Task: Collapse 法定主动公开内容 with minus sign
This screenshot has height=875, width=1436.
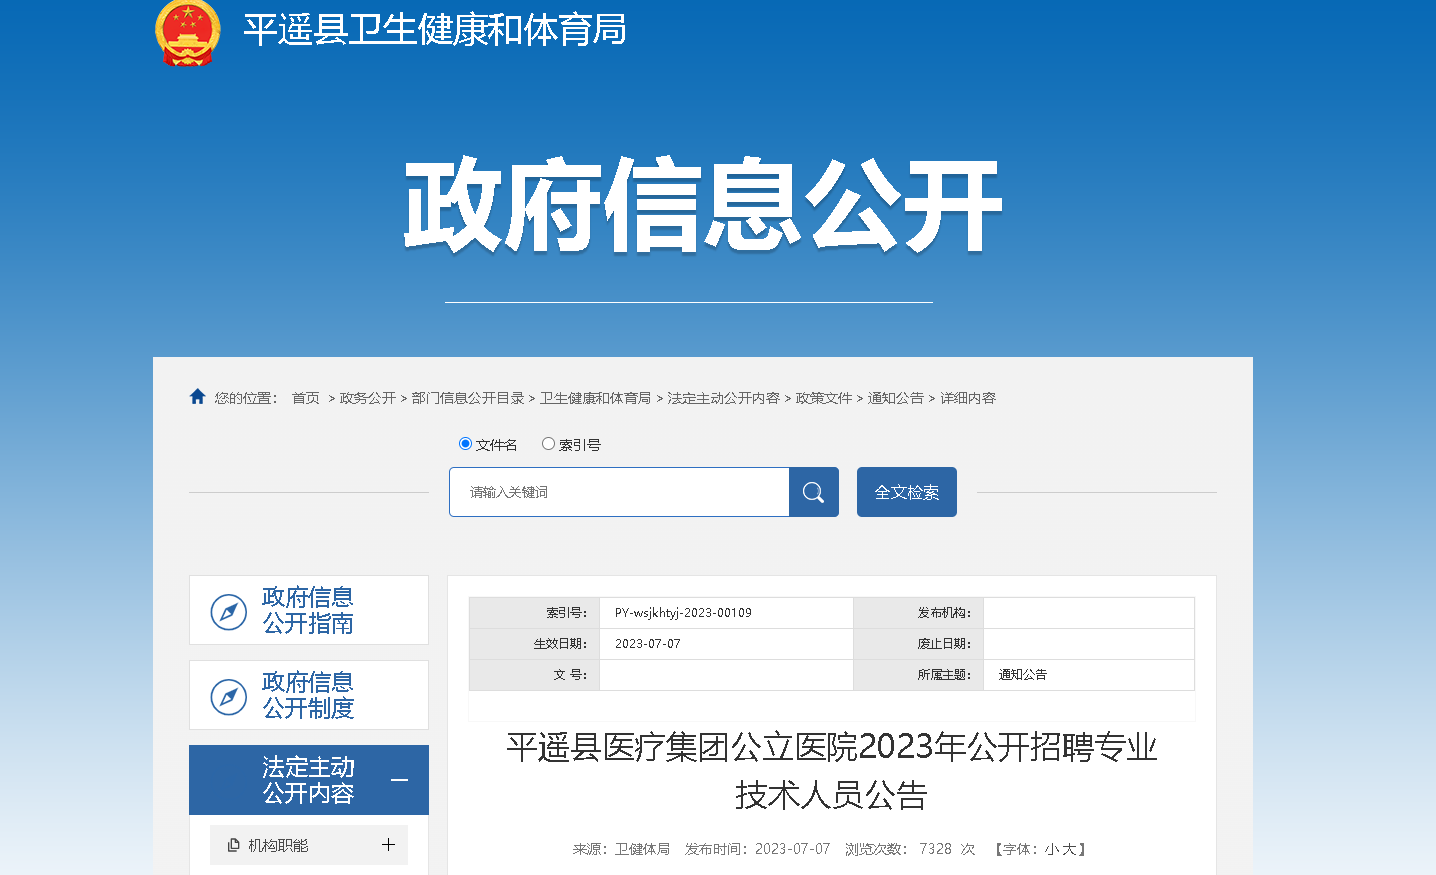Action: pyautogui.click(x=399, y=780)
